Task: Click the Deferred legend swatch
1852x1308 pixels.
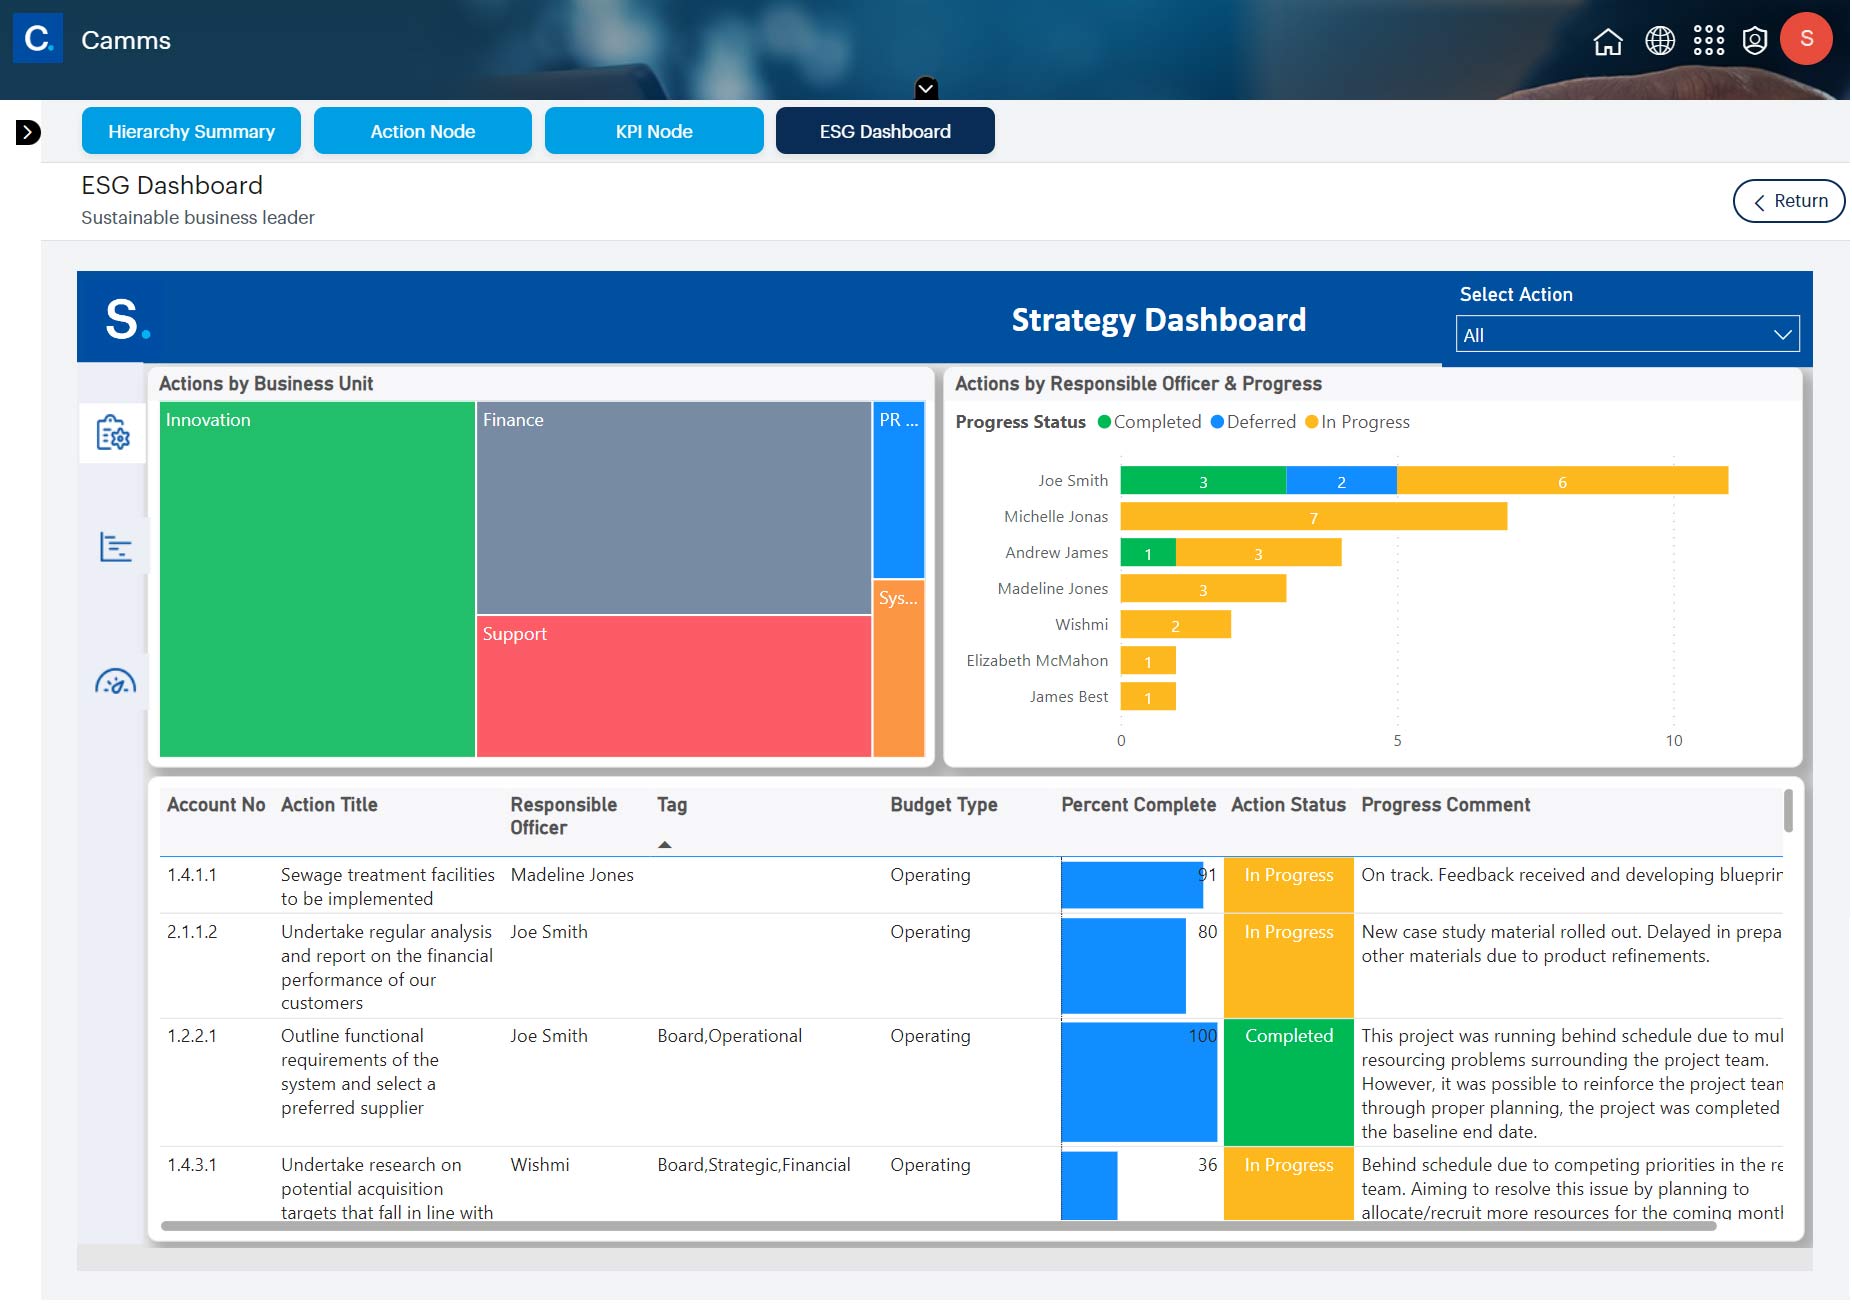Action: [x=1217, y=422]
